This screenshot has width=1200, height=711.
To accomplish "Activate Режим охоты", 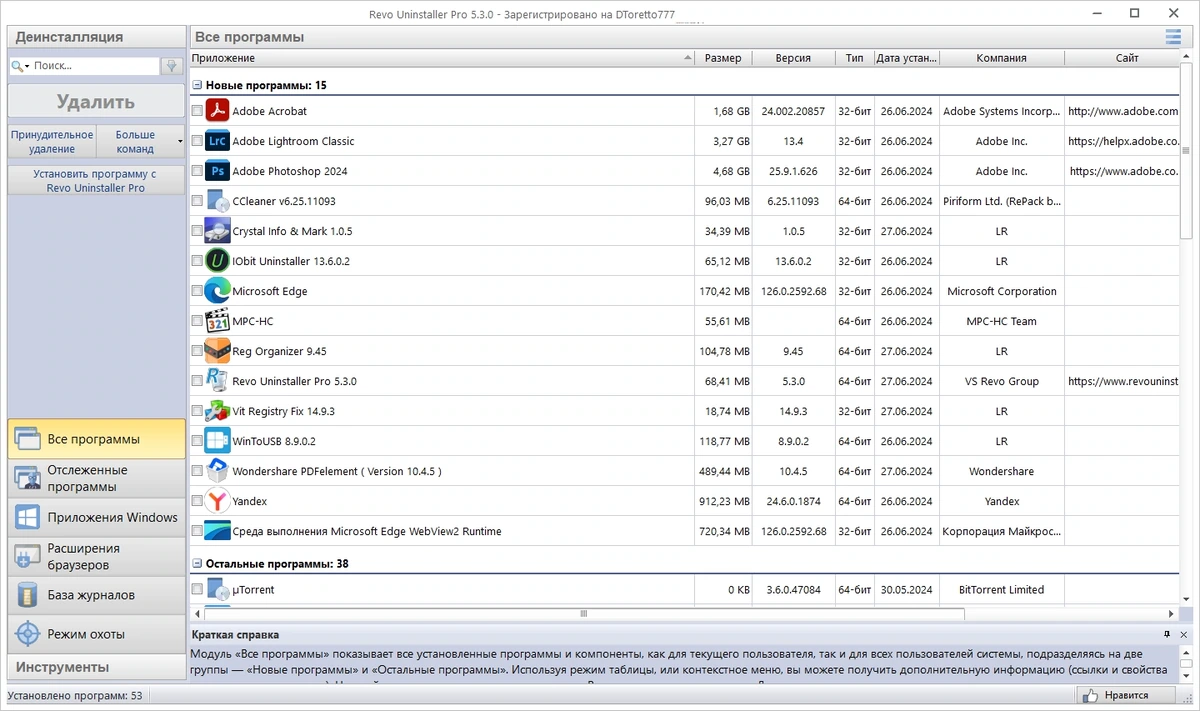I will [x=96, y=634].
